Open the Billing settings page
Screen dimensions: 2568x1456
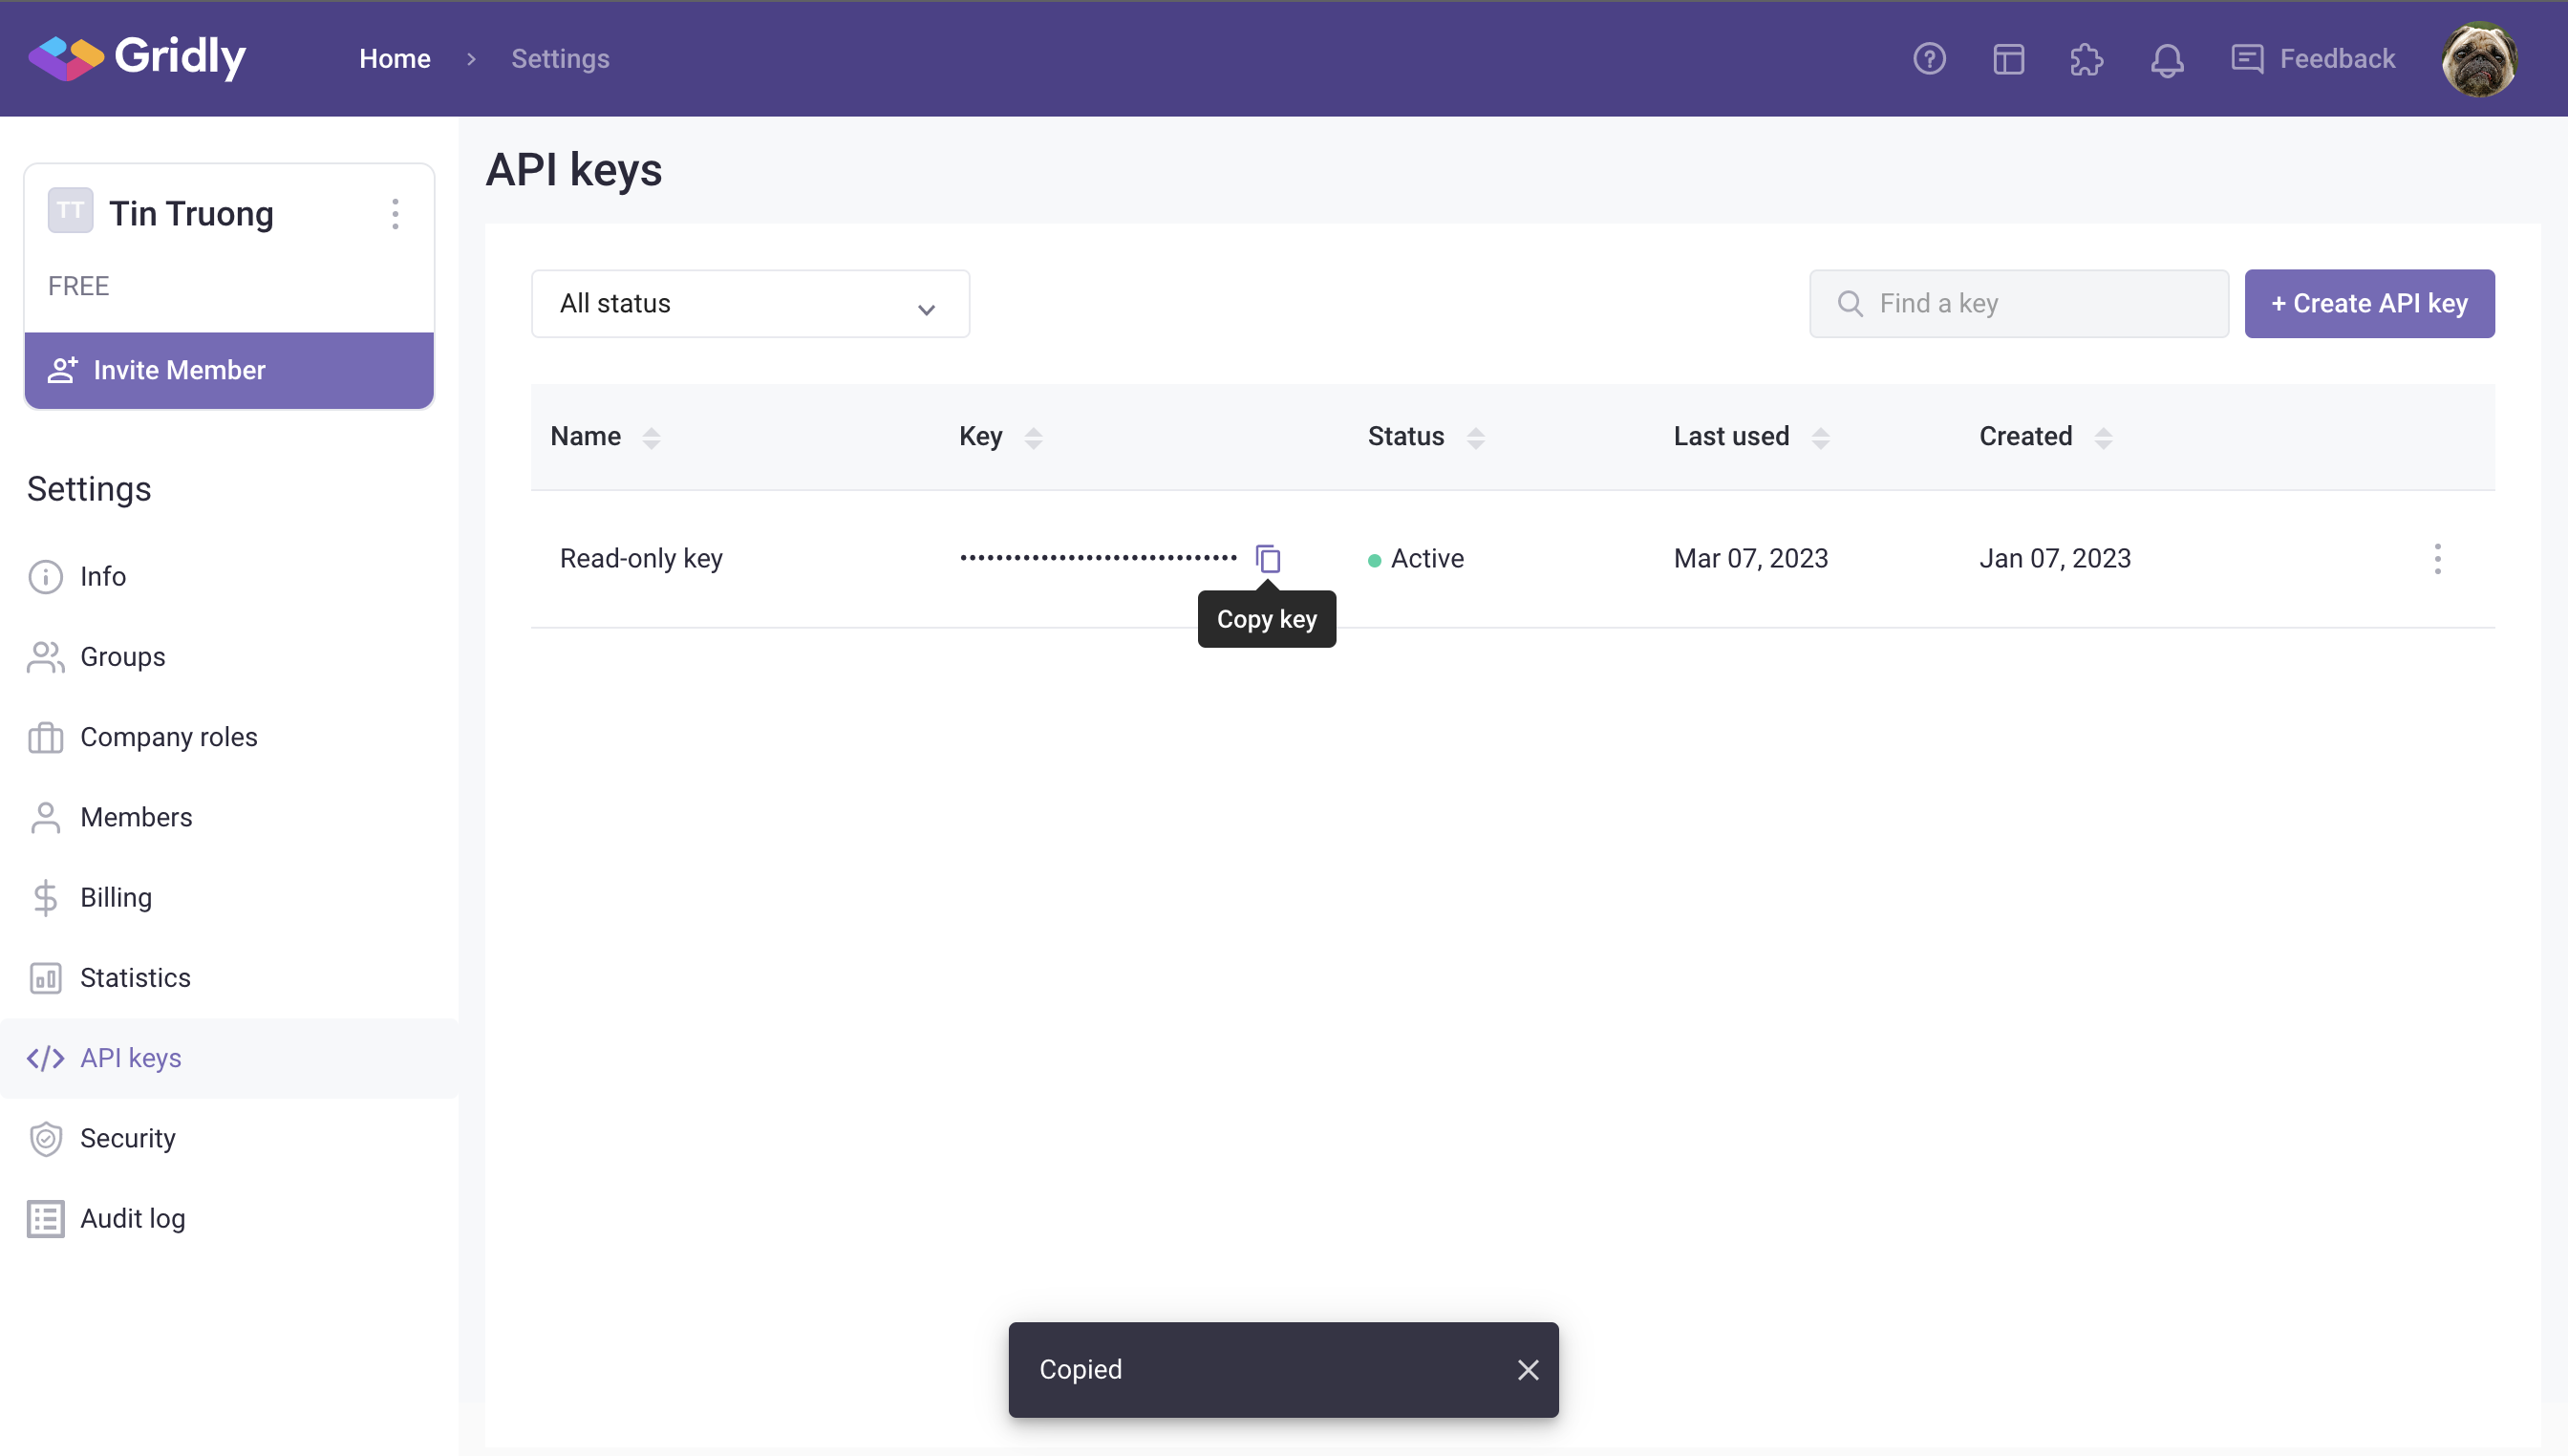click(x=116, y=897)
